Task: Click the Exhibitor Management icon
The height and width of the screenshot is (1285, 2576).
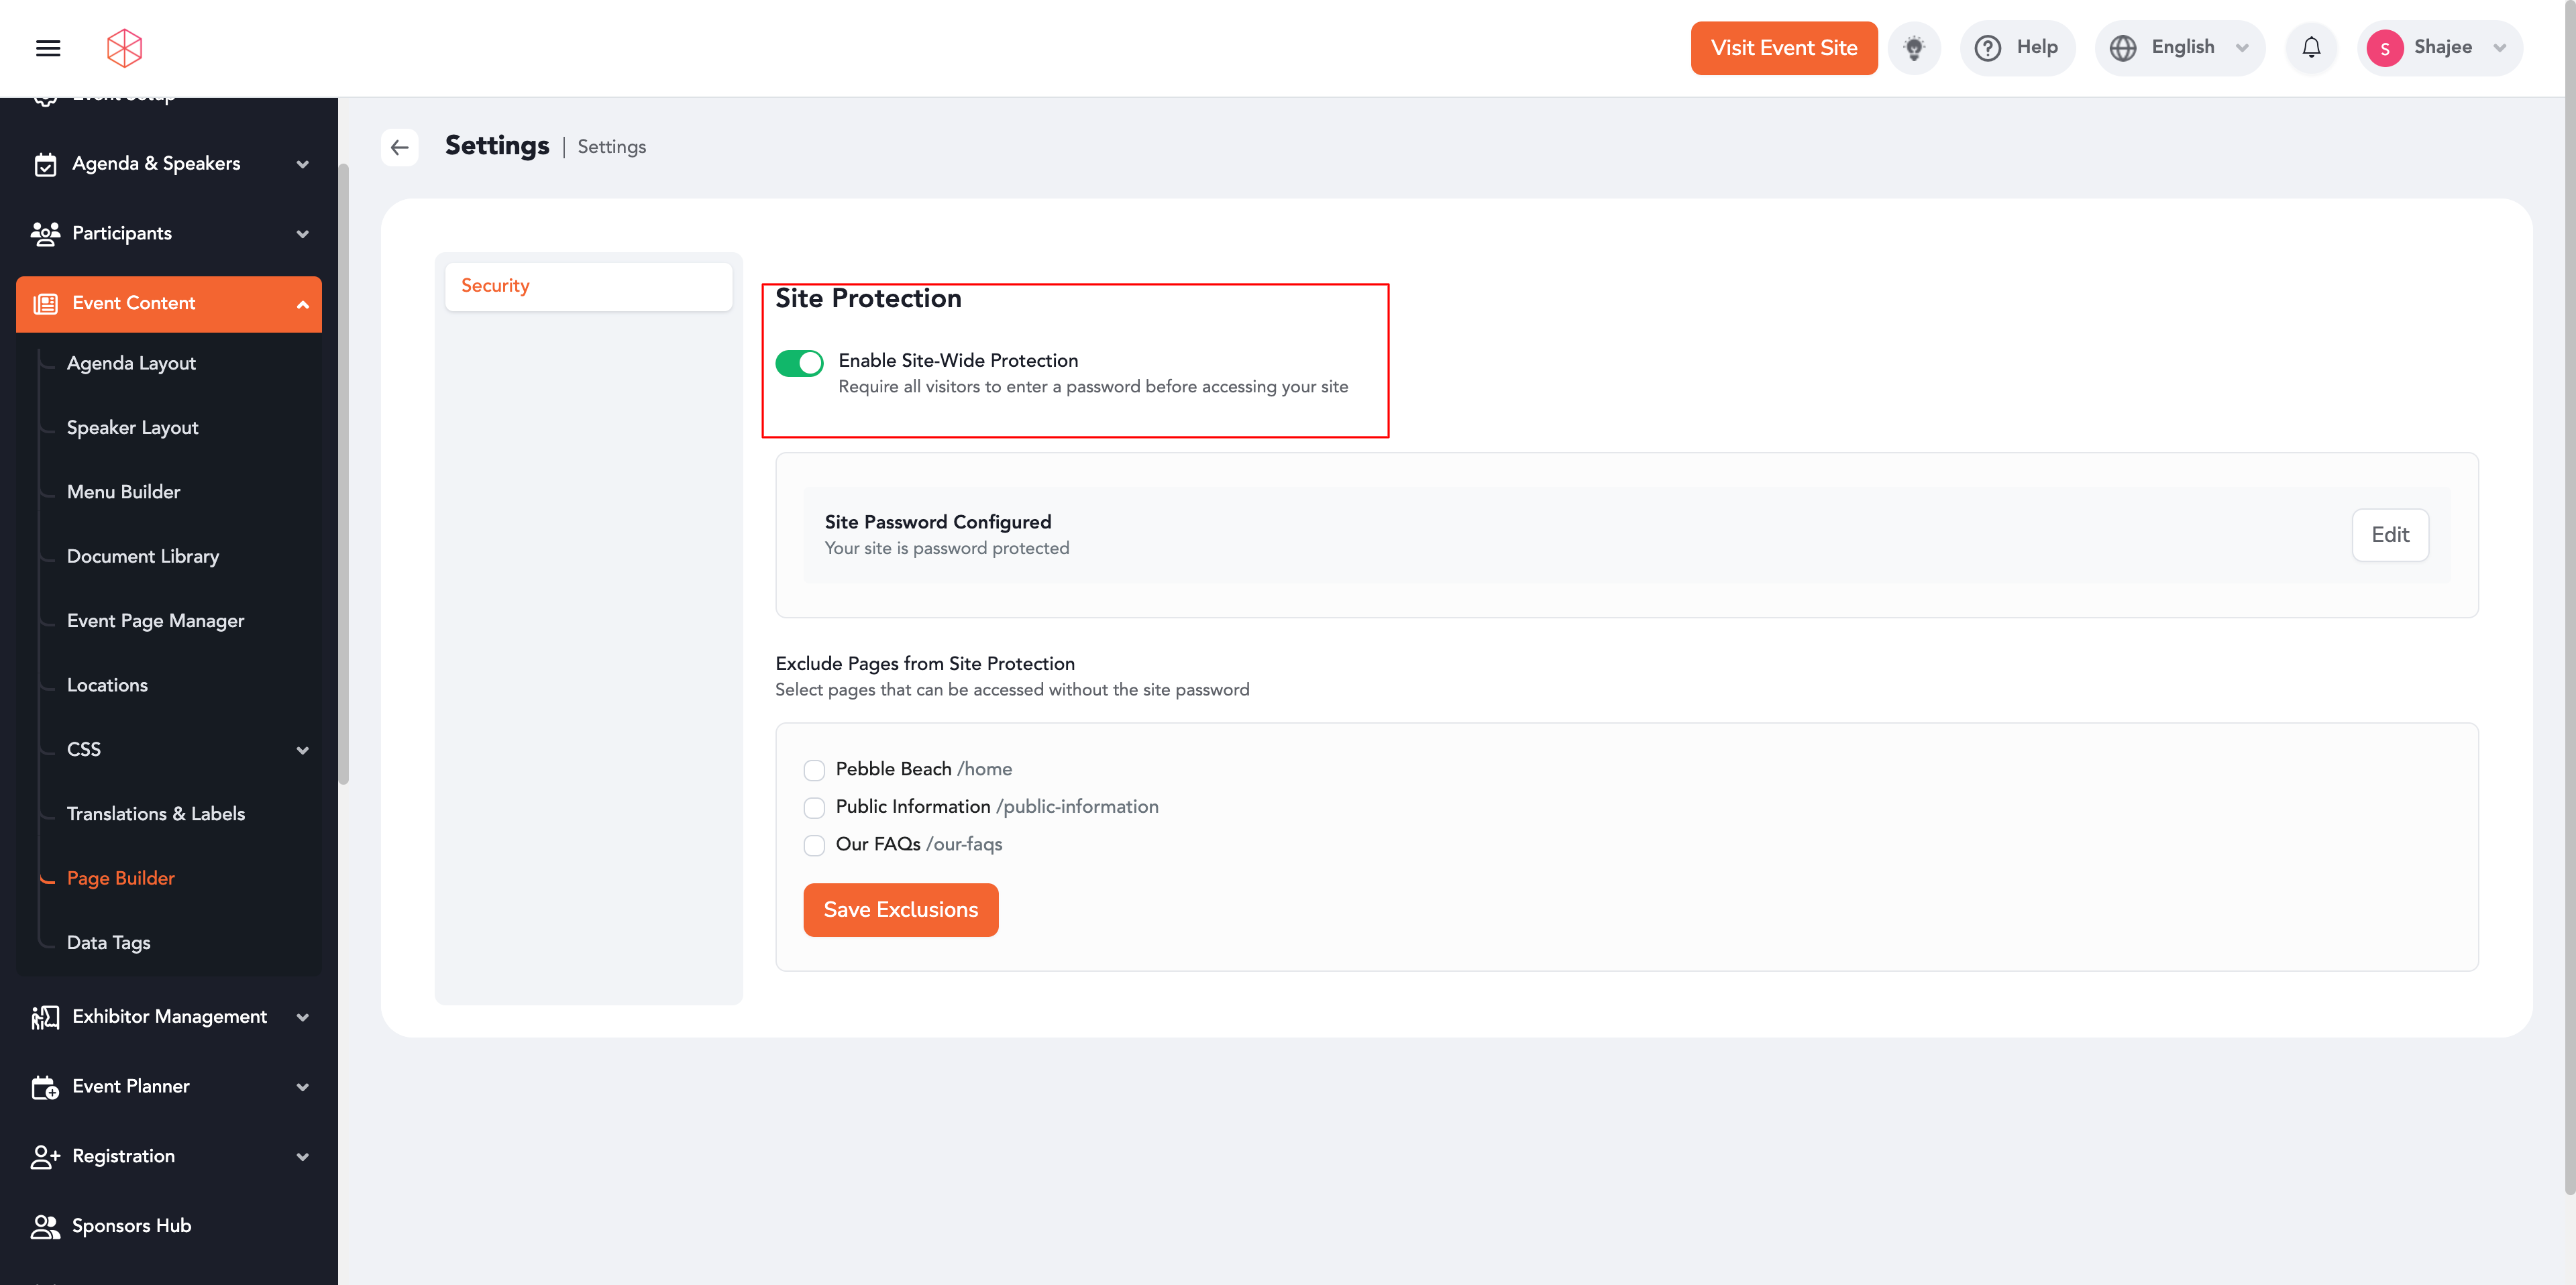Action: tap(45, 1017)
